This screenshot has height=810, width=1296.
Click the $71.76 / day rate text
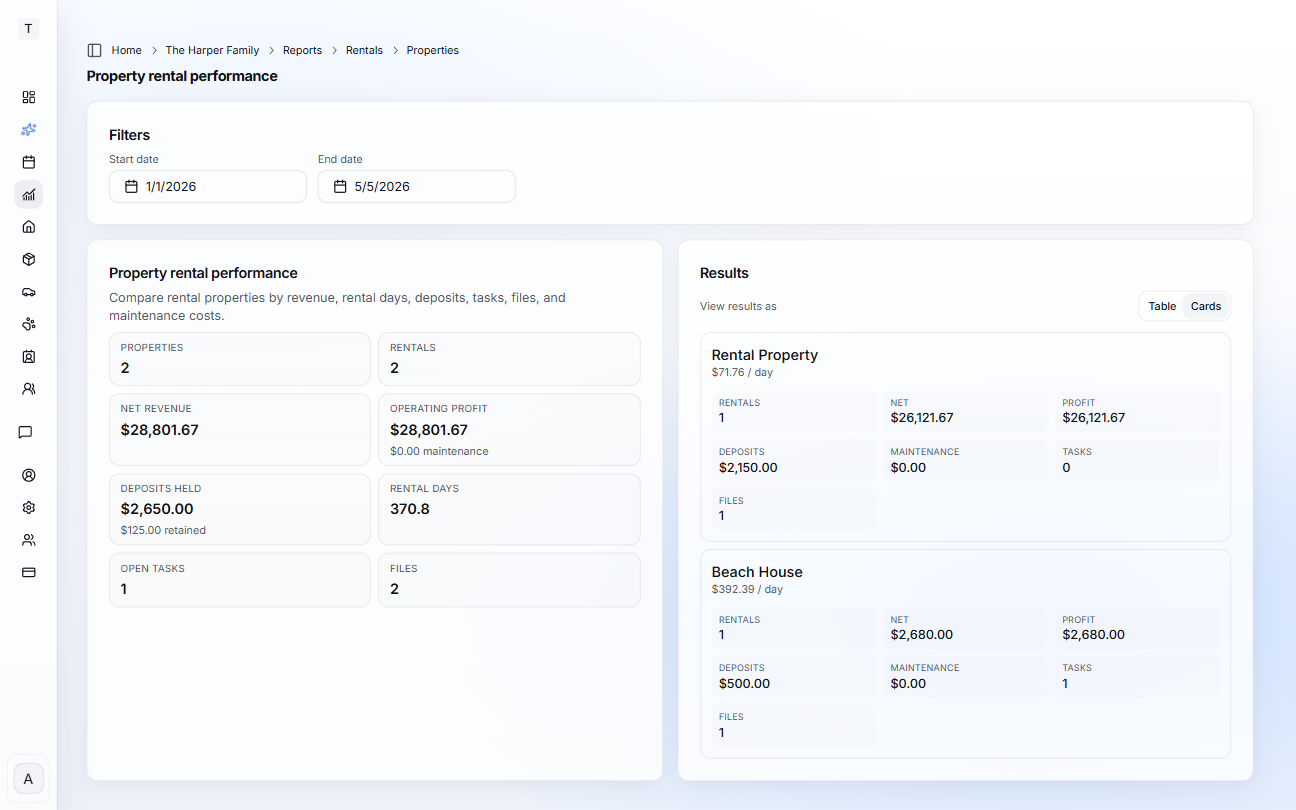tap(742, 372)
